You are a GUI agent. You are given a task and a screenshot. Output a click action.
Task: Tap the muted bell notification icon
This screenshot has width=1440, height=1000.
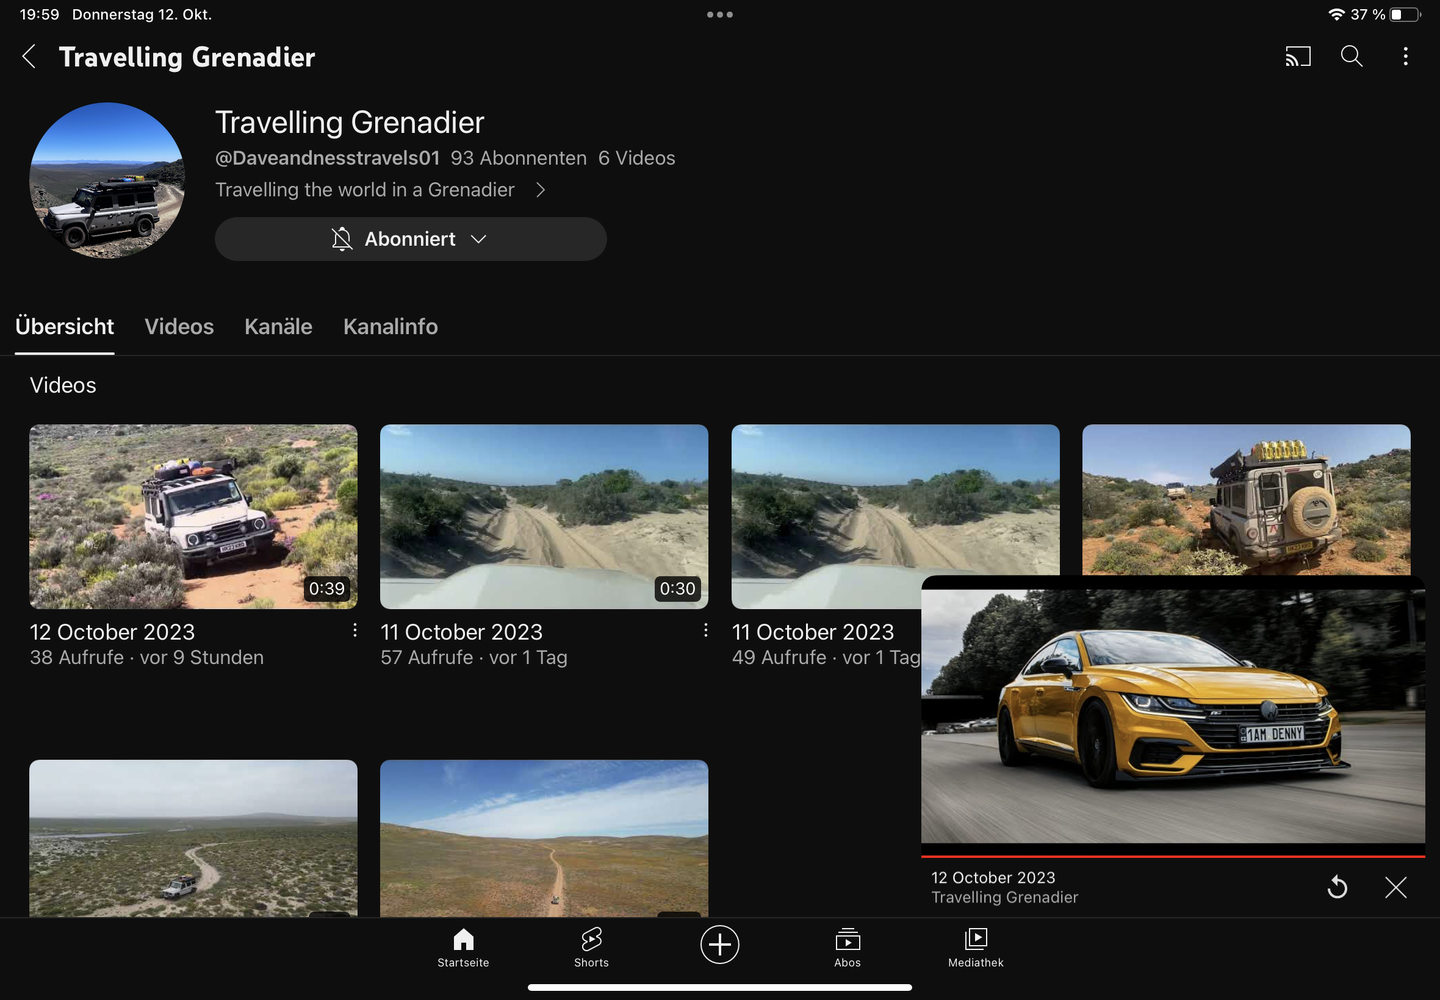click(x=342, y=239)
